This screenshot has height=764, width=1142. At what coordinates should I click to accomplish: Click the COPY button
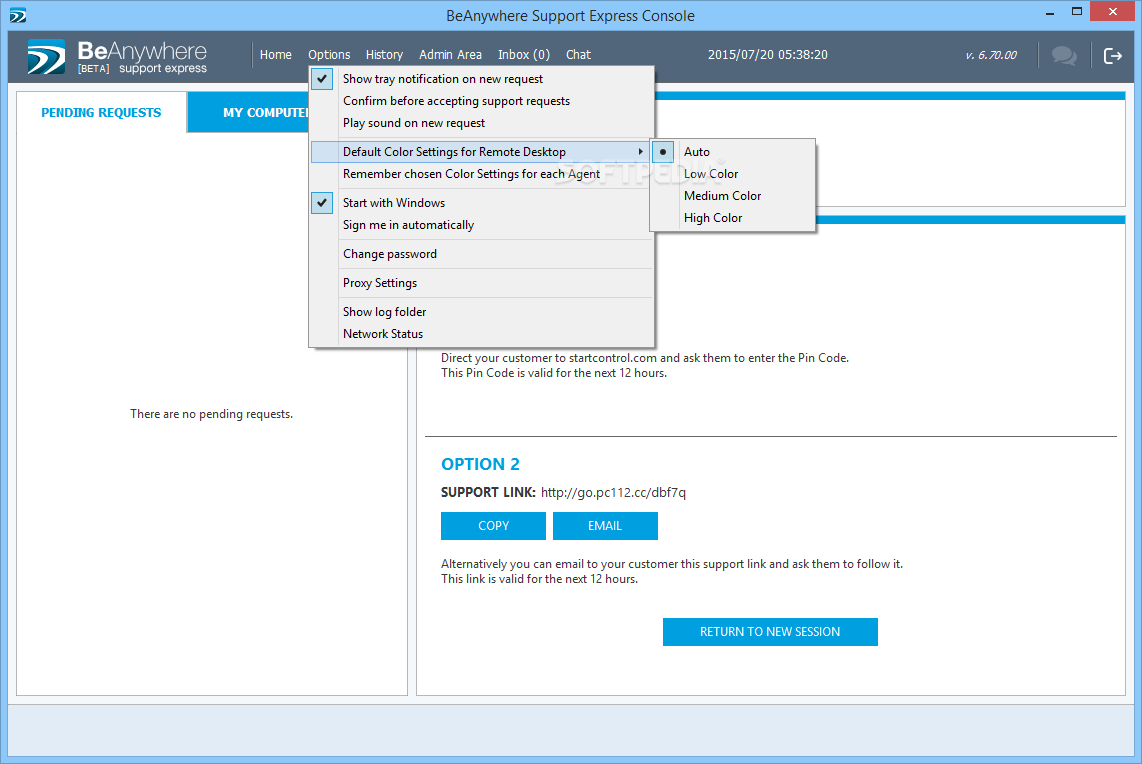click(x=493, y=526)
